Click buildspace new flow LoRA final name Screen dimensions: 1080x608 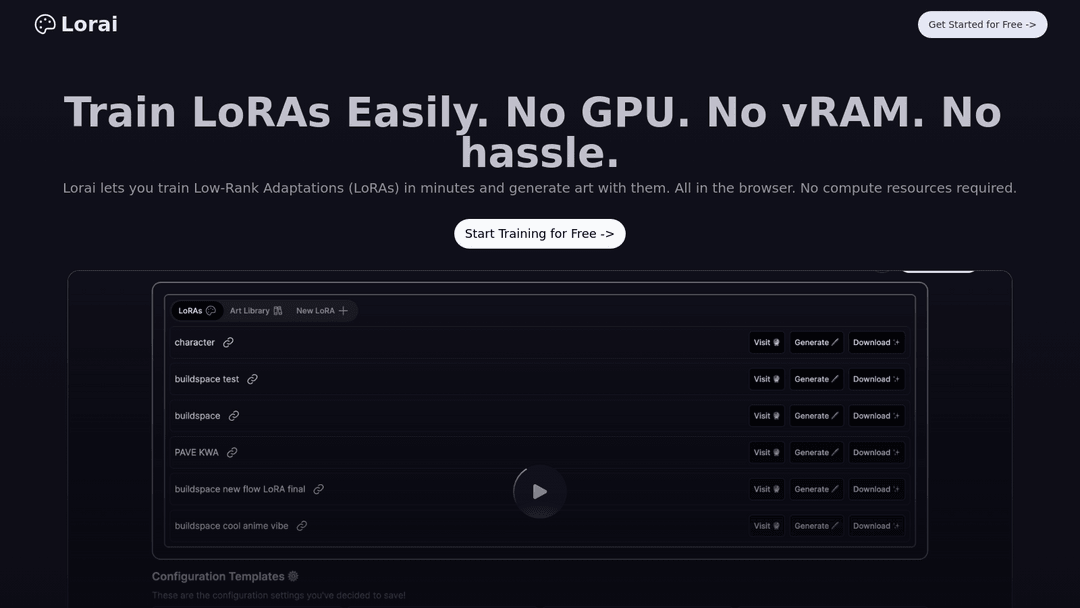(240, 489)
